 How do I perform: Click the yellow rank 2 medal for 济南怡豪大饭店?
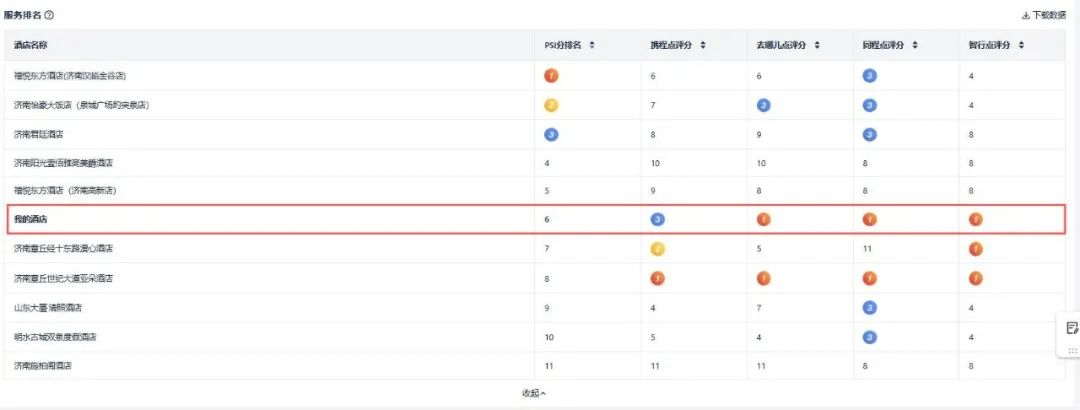[x=551, y=105]
